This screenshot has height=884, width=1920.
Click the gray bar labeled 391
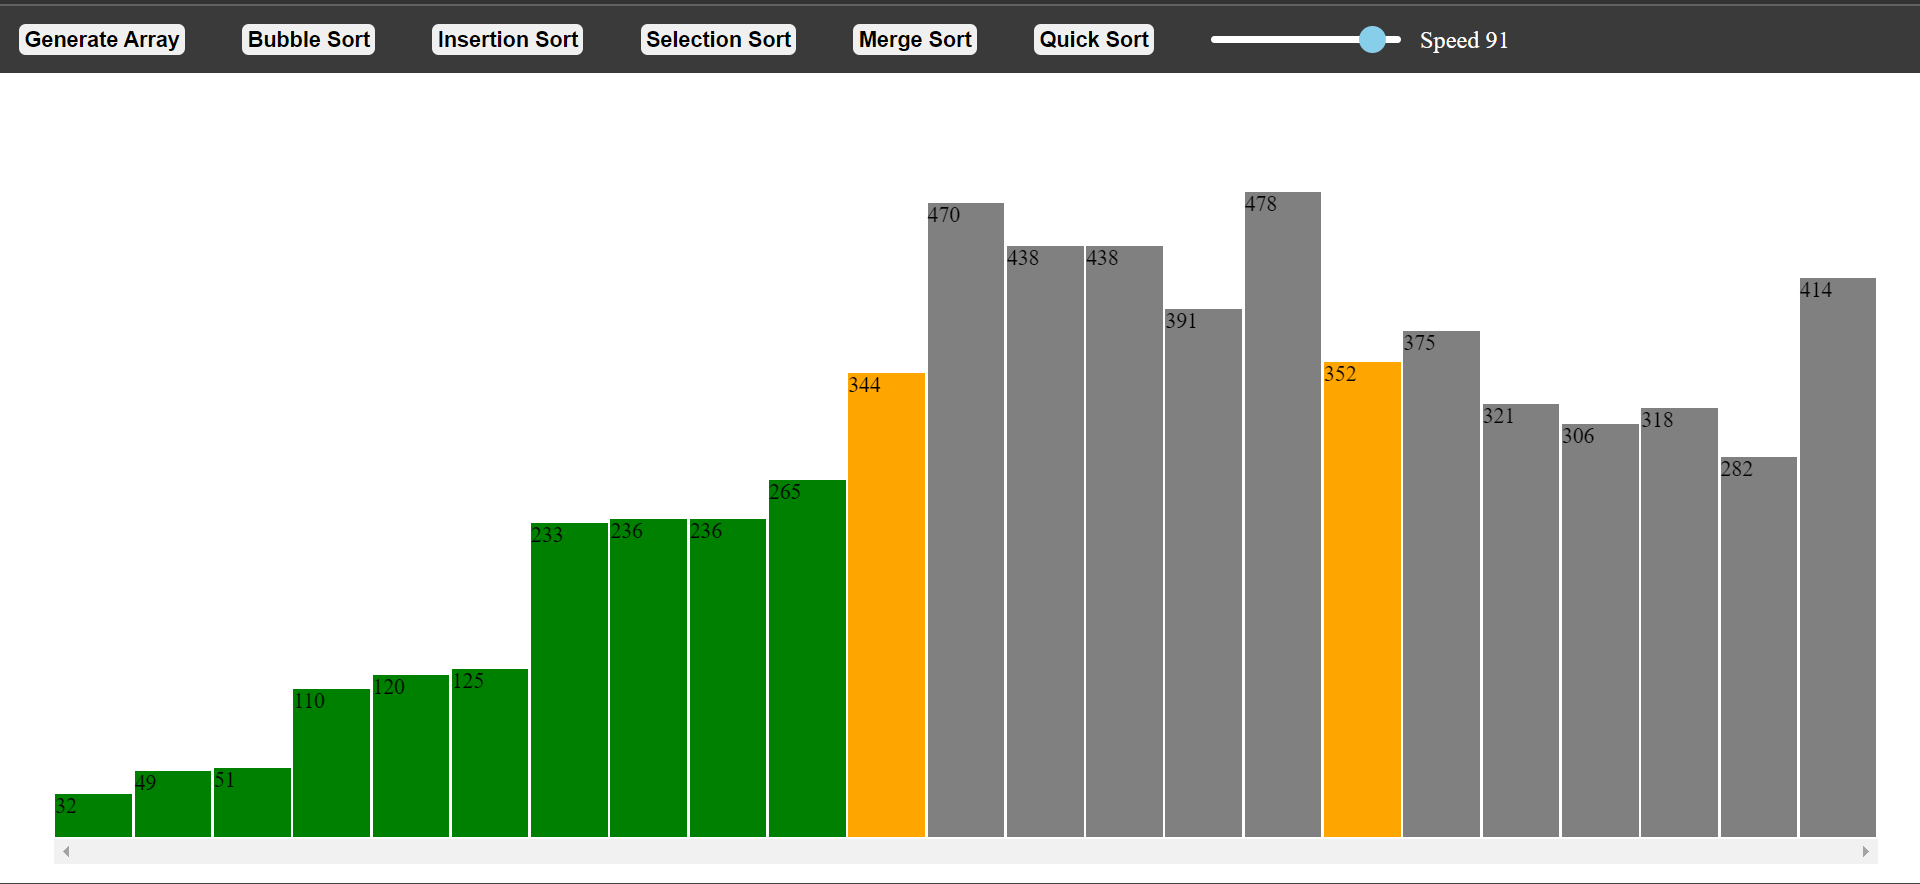pyautogui.click(x=1203, y=573)
